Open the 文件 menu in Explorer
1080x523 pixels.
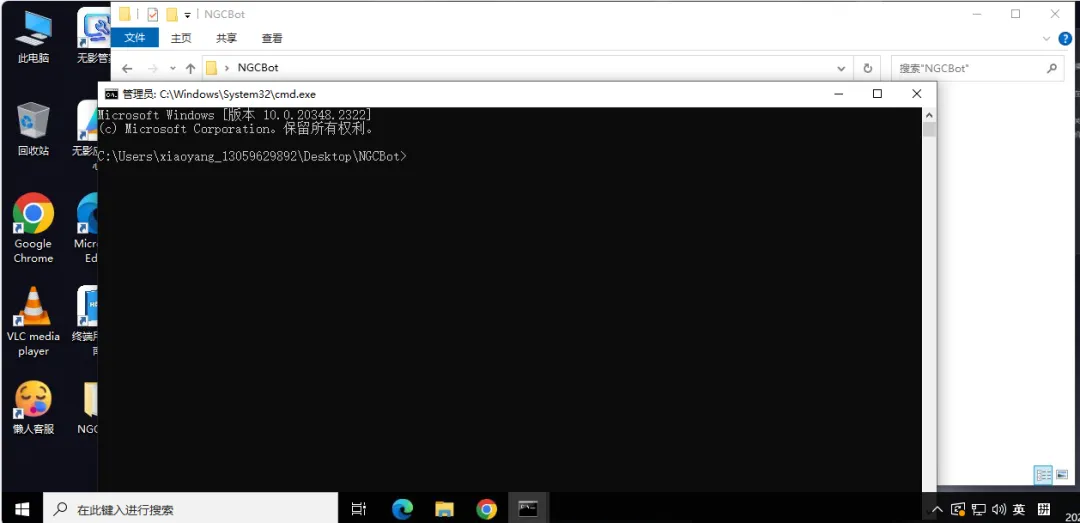(x=135, y=38)
